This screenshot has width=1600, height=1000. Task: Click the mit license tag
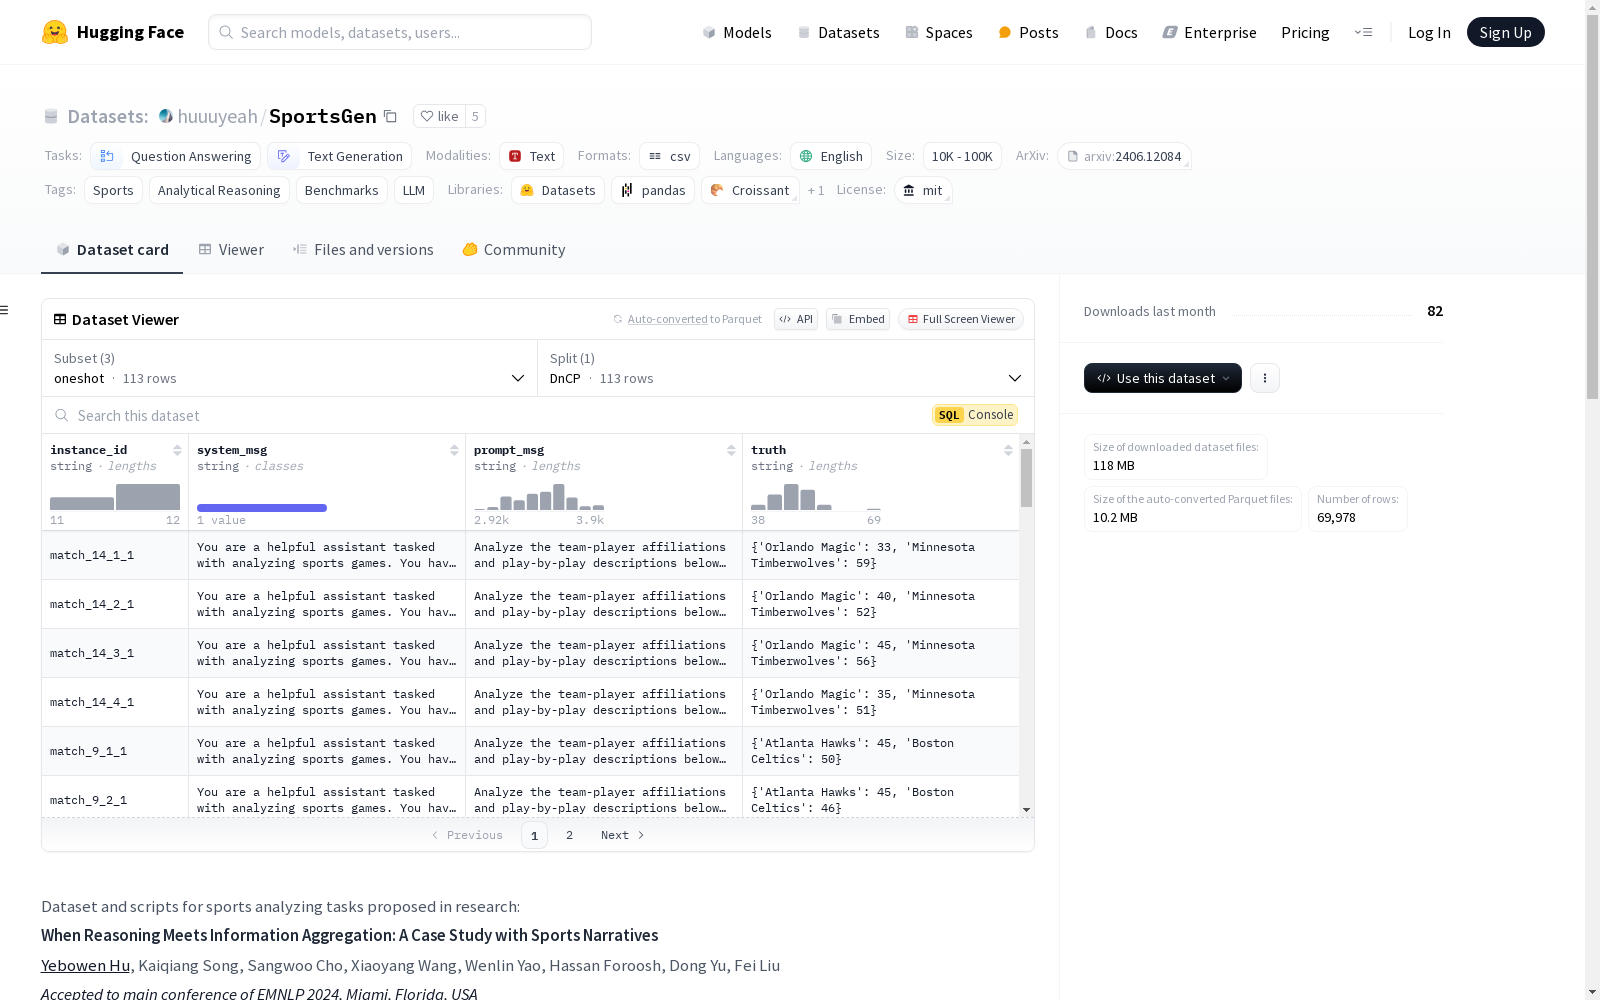[923, 190]
